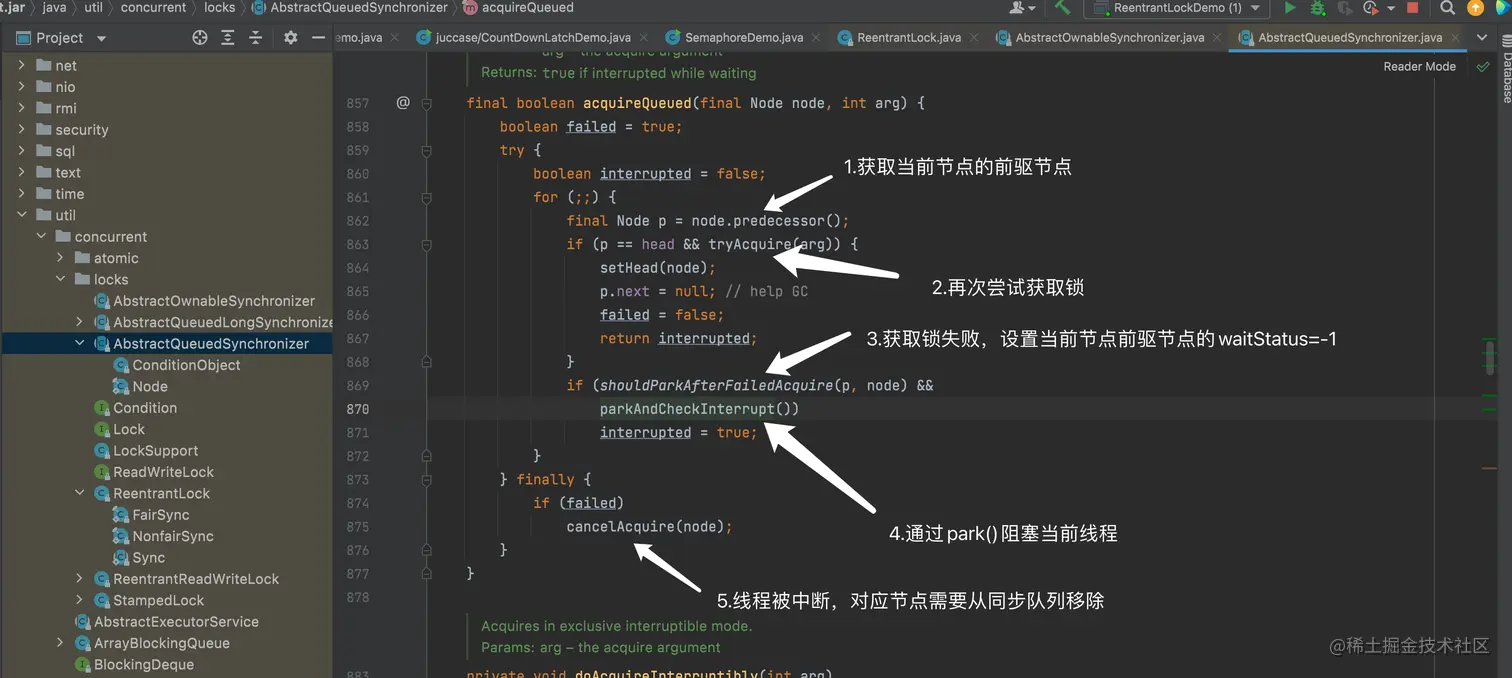Click the Select Opened File locate icon
The width and height of the screenshot is (1512, 678).
pos(200,37)
